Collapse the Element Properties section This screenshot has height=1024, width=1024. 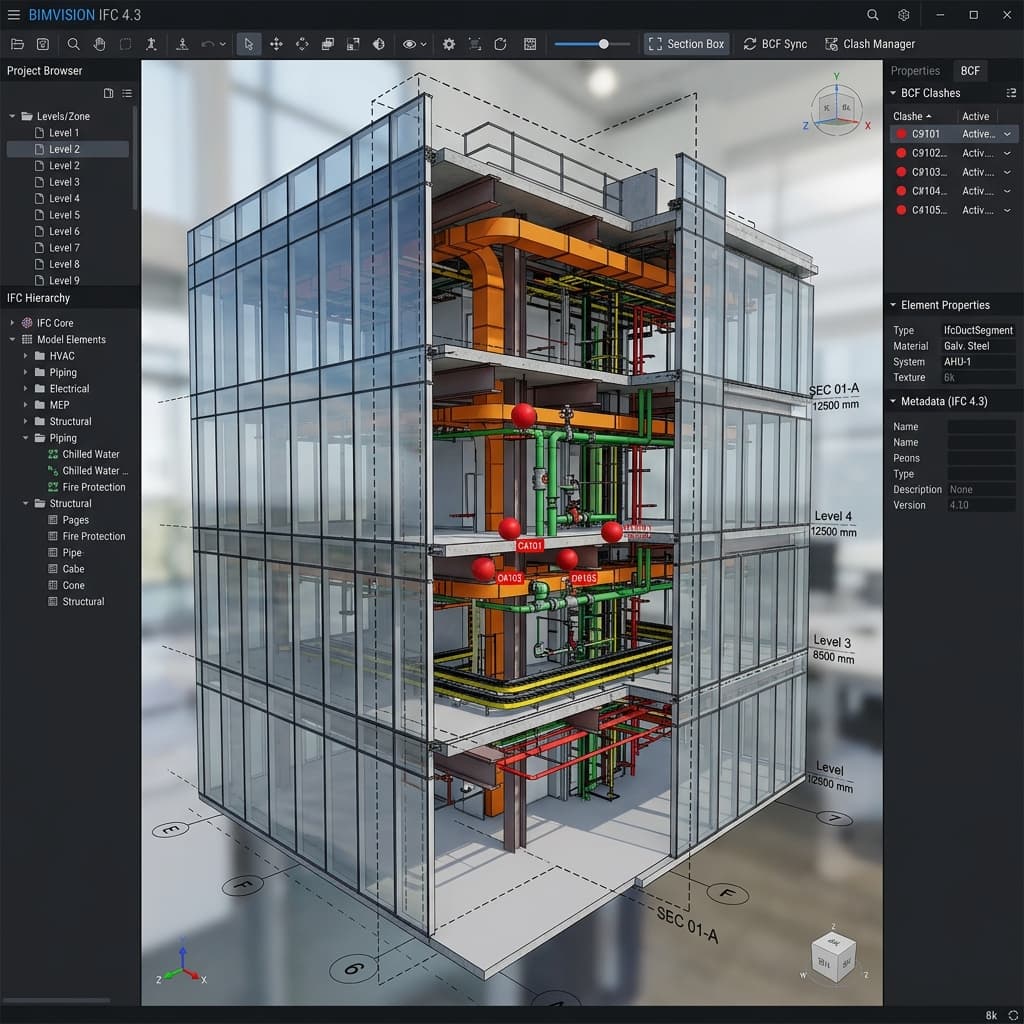pyautogui.click(x=893, y=305)
